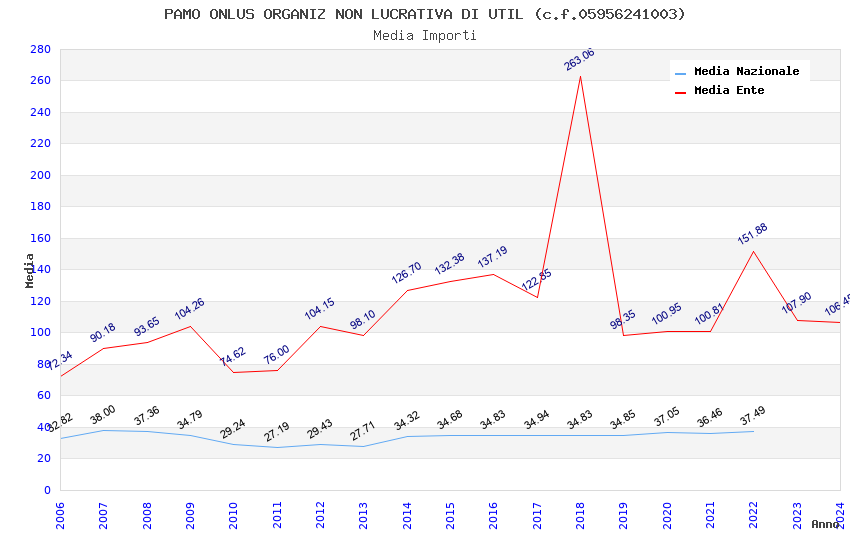Click the chart title PAMO ONLUS ORGANIZ

pos(425,14)
